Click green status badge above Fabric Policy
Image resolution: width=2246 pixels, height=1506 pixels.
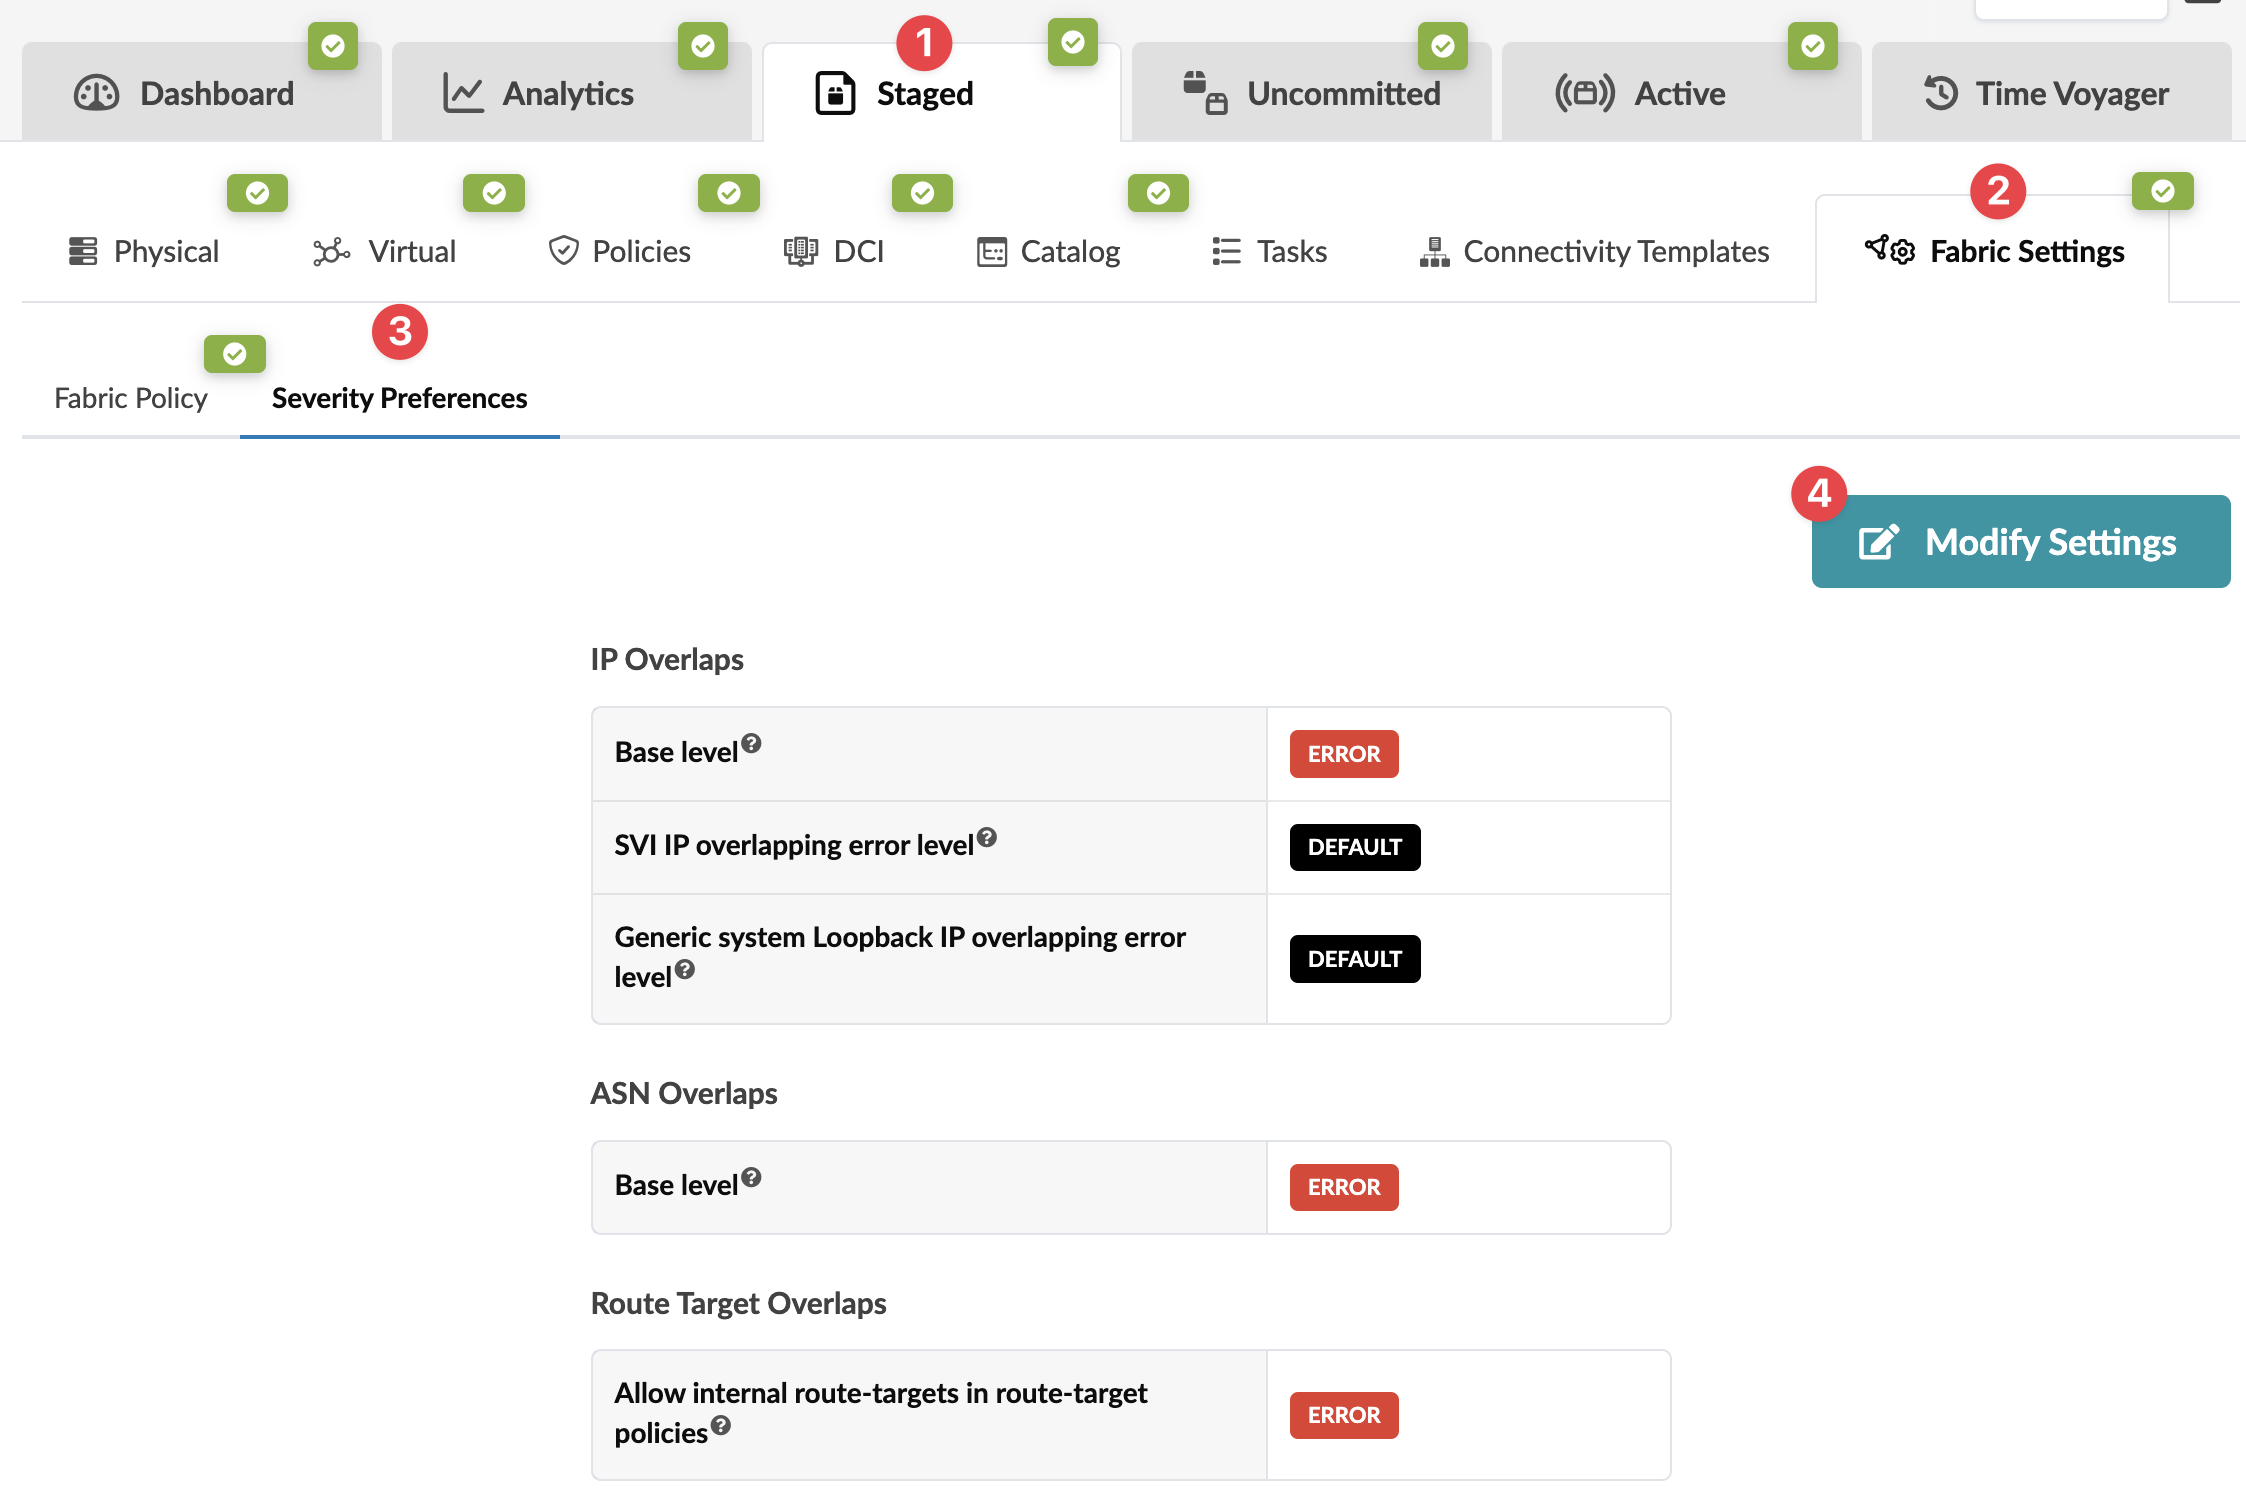235,354
